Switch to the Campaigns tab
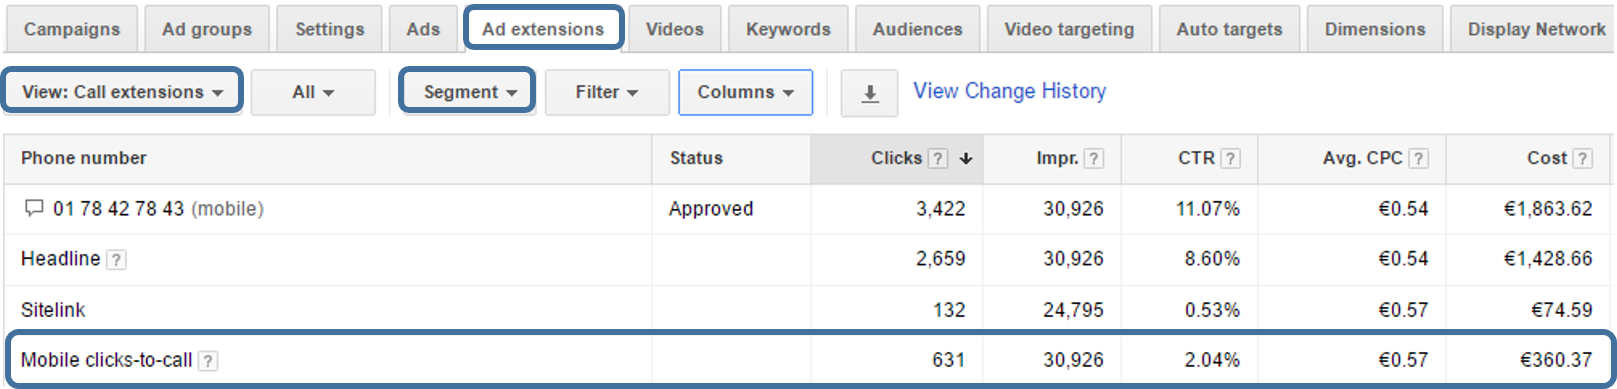This screenshot has height=389, width=1617. [x=72, y=29]
